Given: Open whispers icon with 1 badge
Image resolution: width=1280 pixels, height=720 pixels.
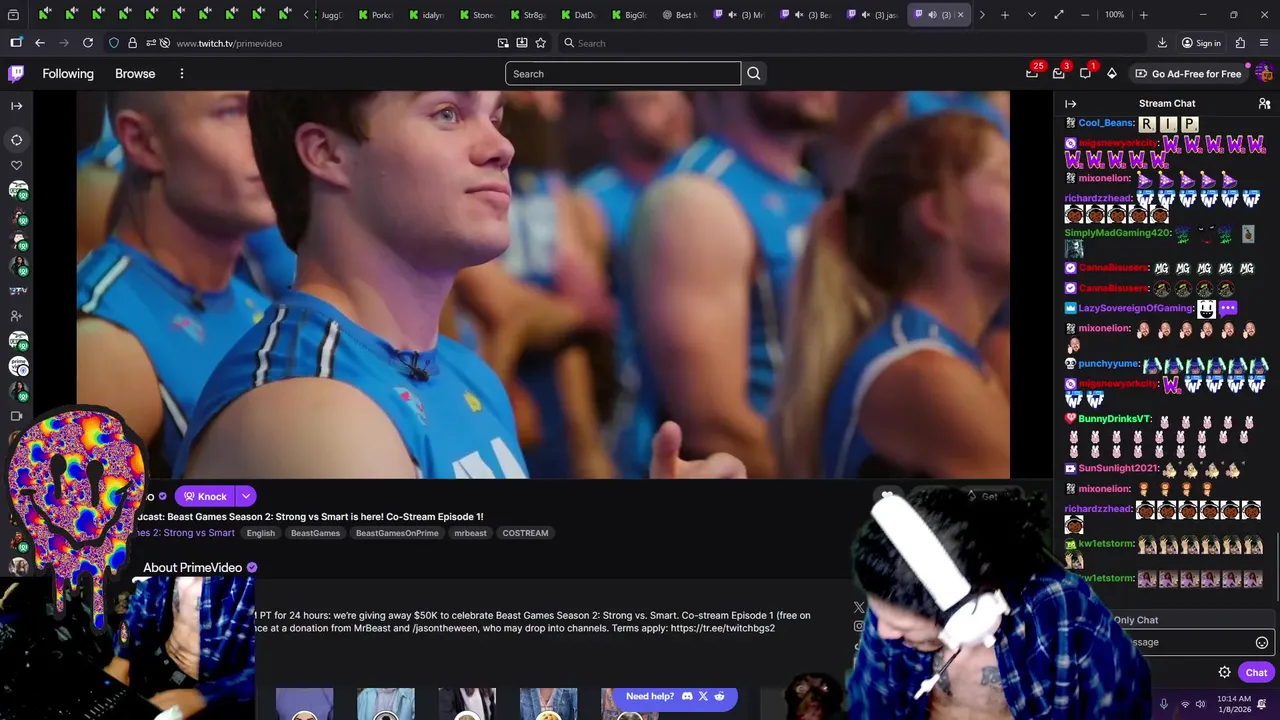Looking at the screenshot, I should click(x=1085, y=73).
